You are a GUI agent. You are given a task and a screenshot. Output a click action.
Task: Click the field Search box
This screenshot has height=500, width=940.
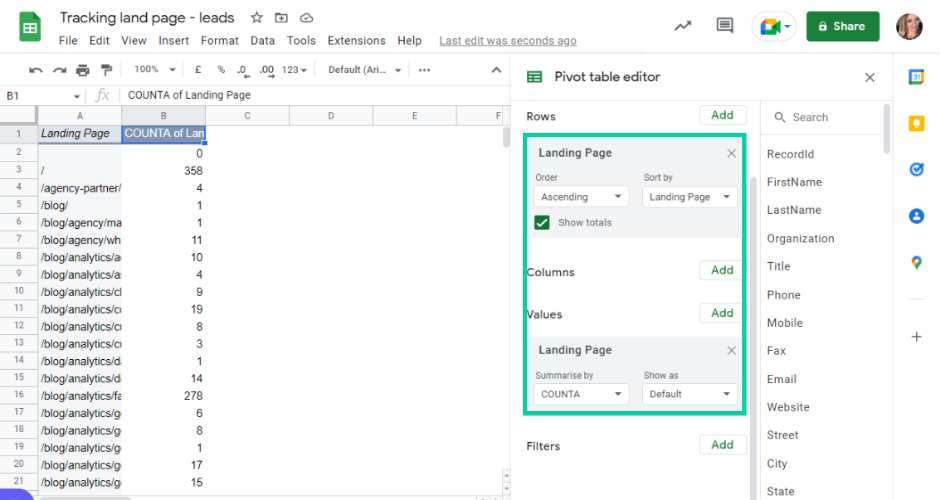pos(825,117)
